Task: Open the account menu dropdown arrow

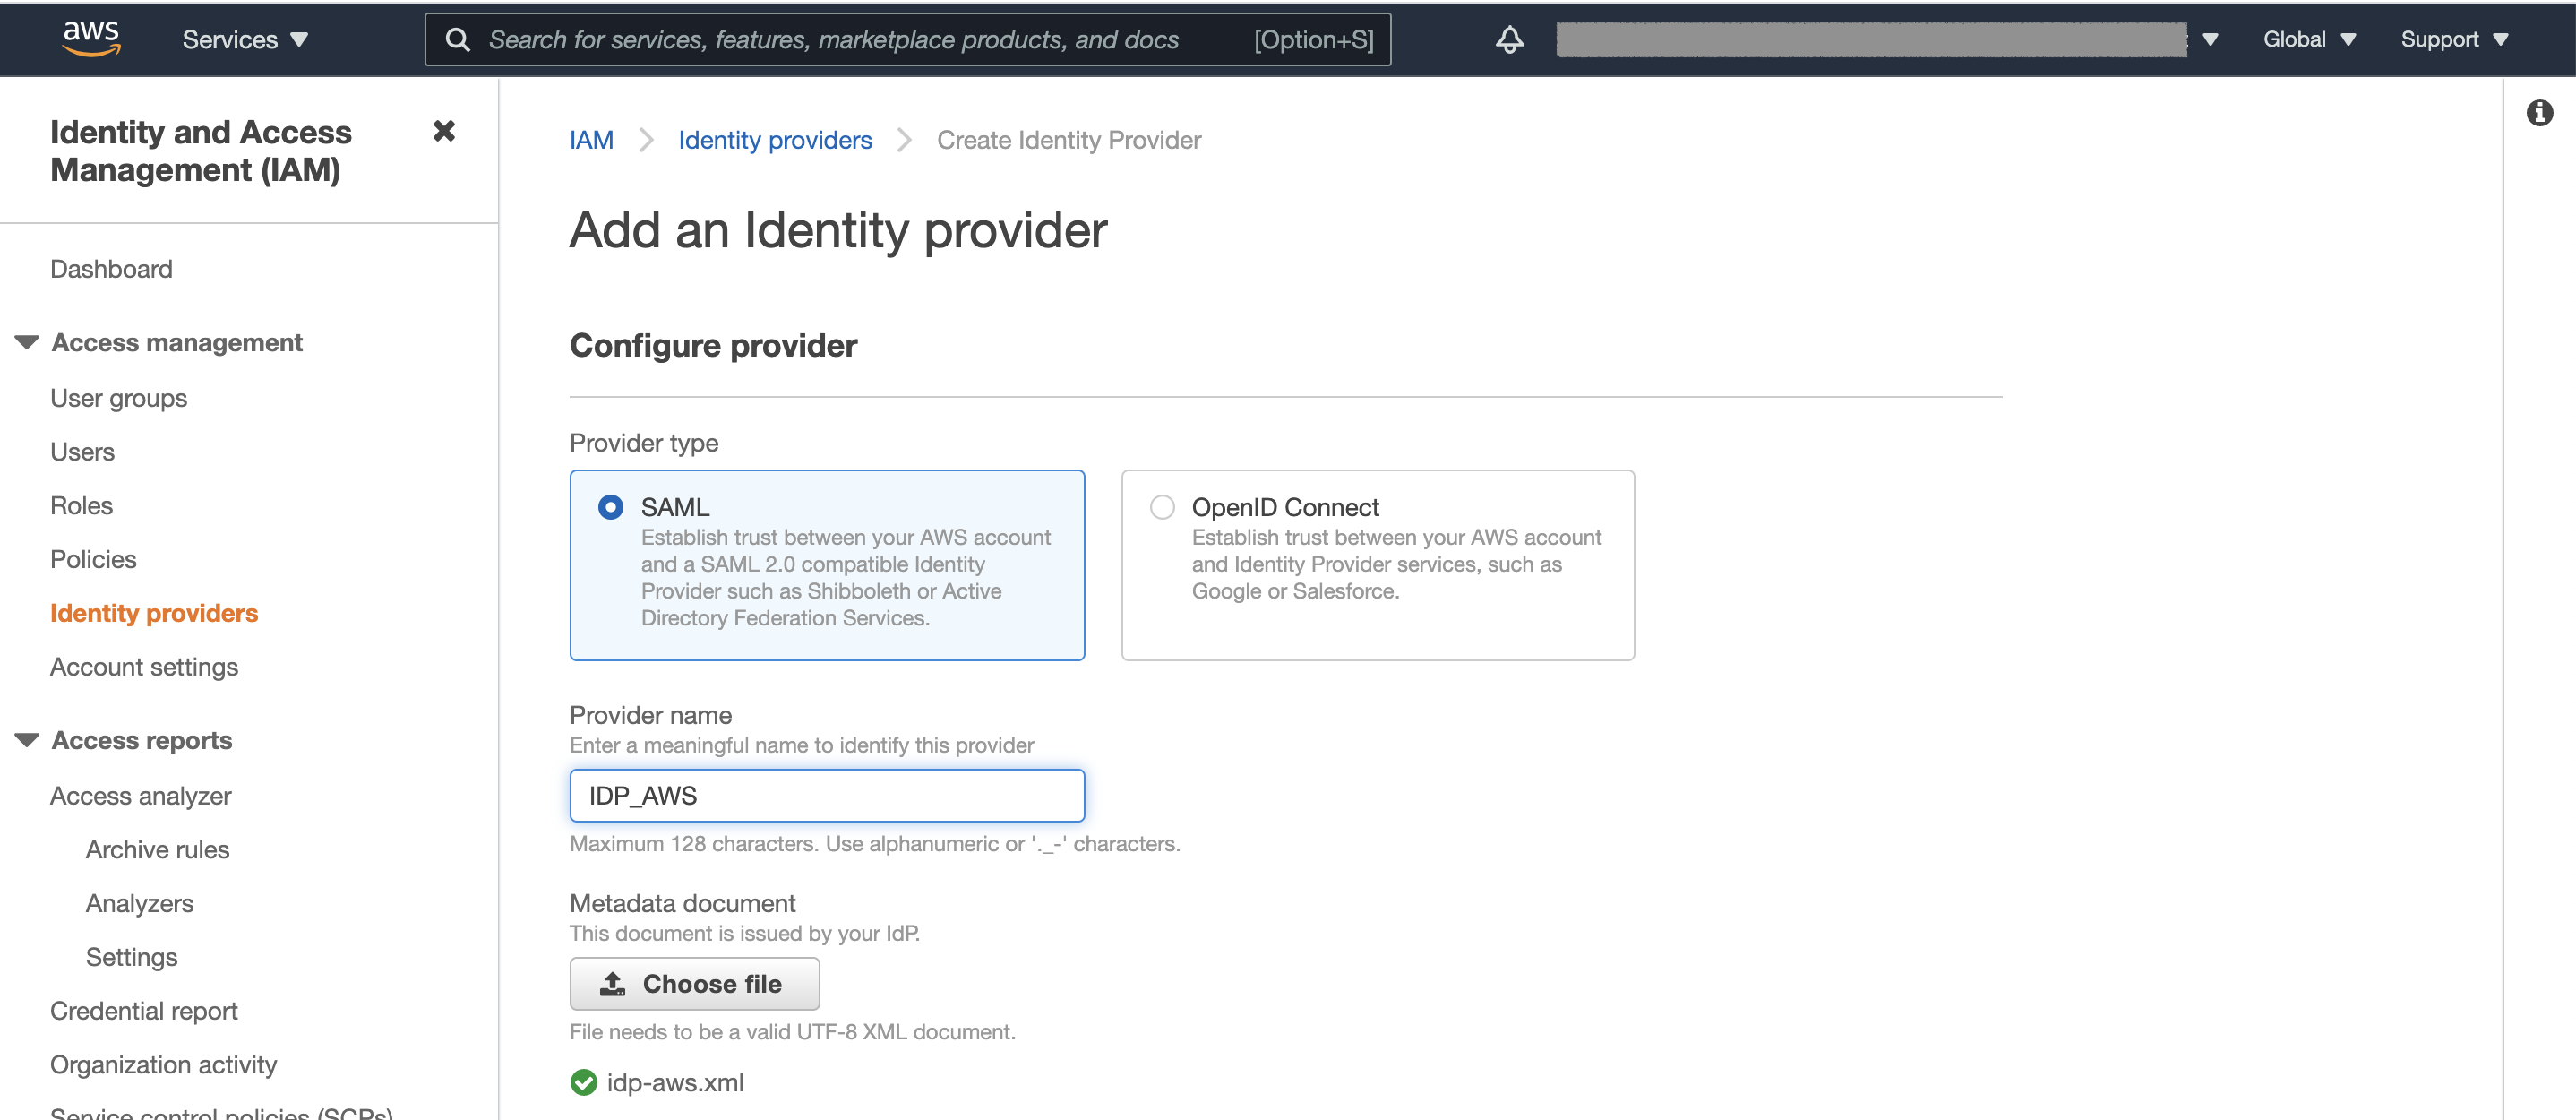Action: (x=2210, y=40)
